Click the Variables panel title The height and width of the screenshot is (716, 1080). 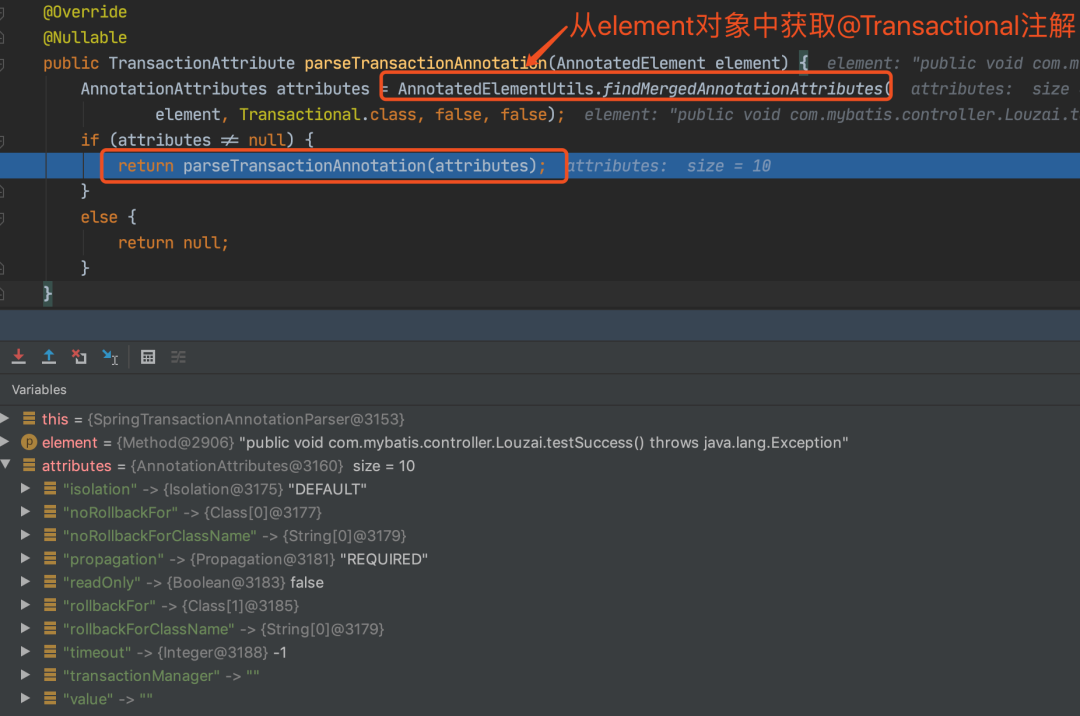coord(39,390)
